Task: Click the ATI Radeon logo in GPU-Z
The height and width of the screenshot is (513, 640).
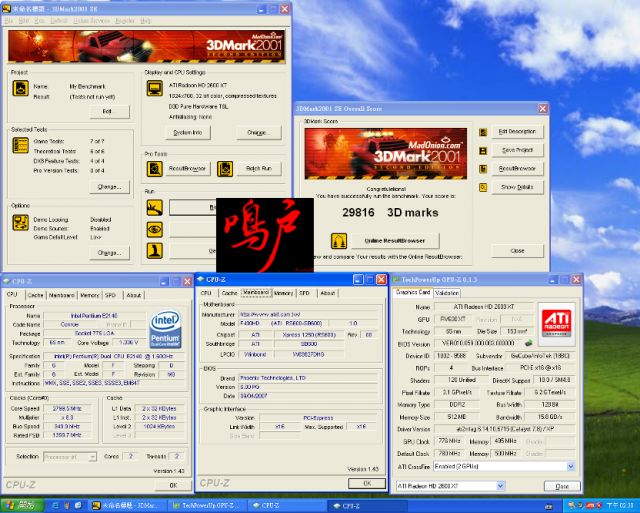Action: (x=556, y=323)
